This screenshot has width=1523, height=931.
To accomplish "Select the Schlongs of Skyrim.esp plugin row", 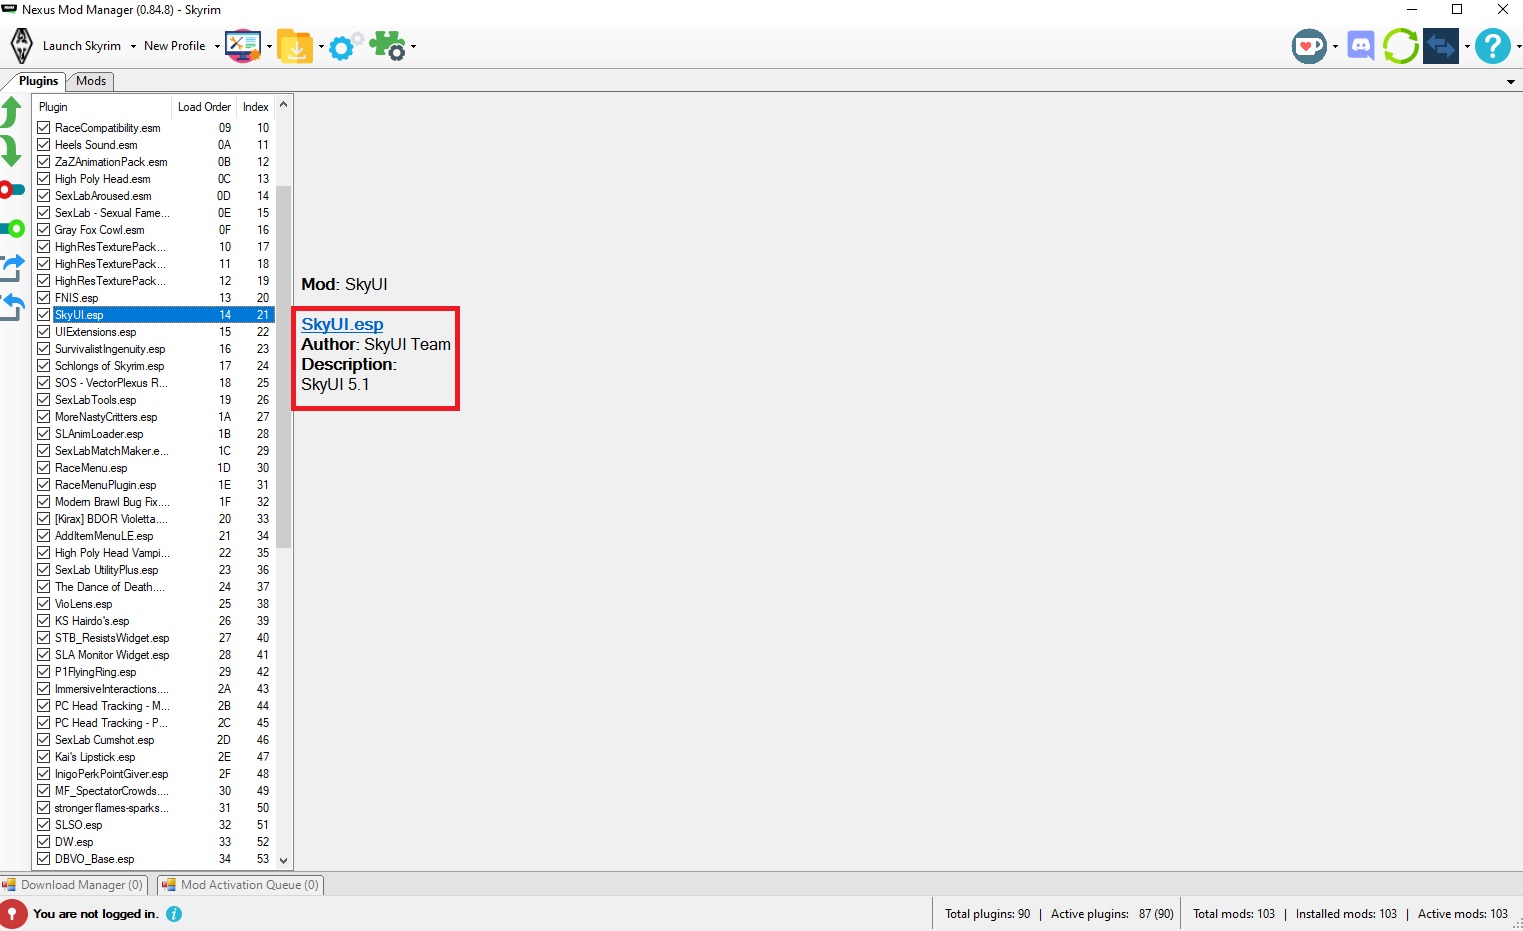I will (x=154, y=366).
